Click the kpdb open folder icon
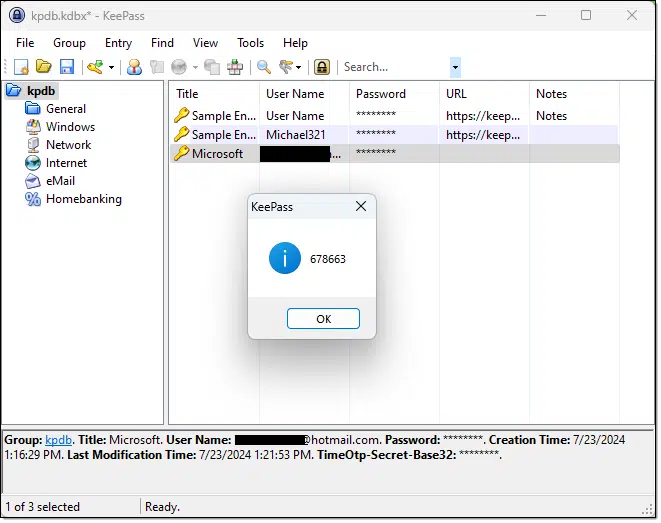Screen dimensions: 661x523 point(13,91)
